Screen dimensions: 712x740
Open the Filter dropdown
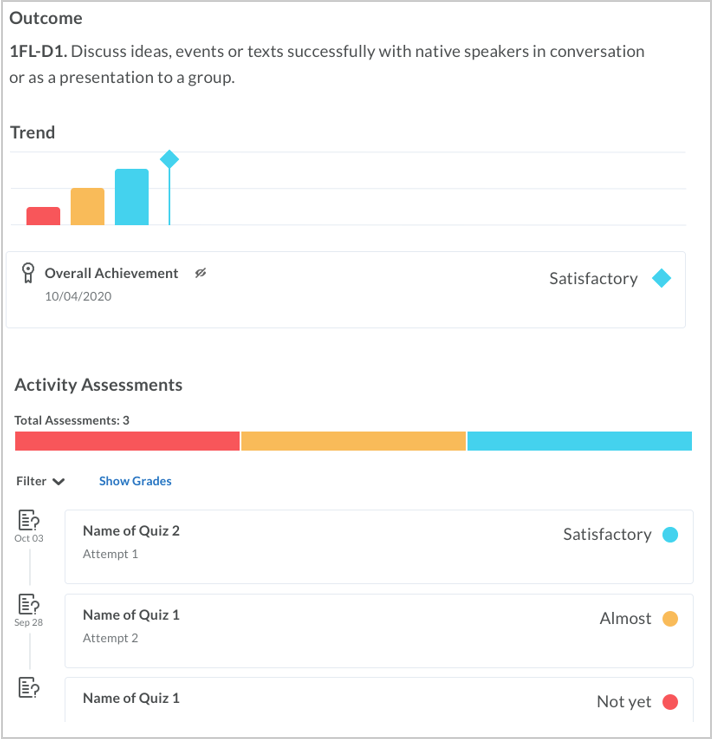[x=40, y=481]
